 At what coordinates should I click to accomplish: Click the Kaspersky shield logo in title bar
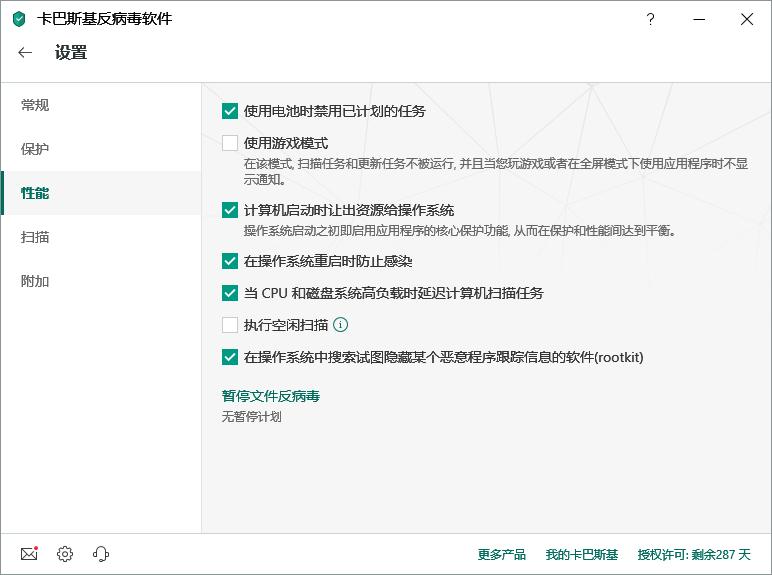[x=19, y=20]
